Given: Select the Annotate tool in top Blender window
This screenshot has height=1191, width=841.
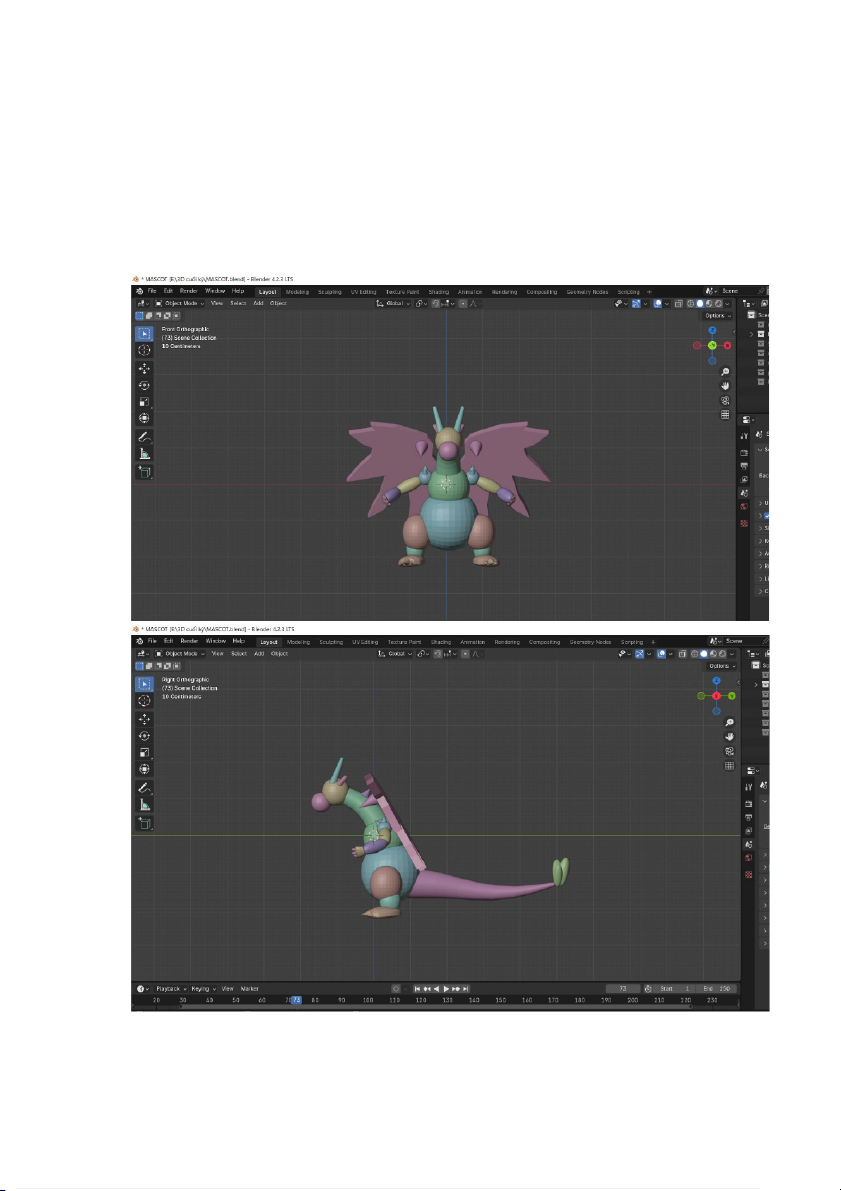Looking at the screenshot, I should 144,438.
